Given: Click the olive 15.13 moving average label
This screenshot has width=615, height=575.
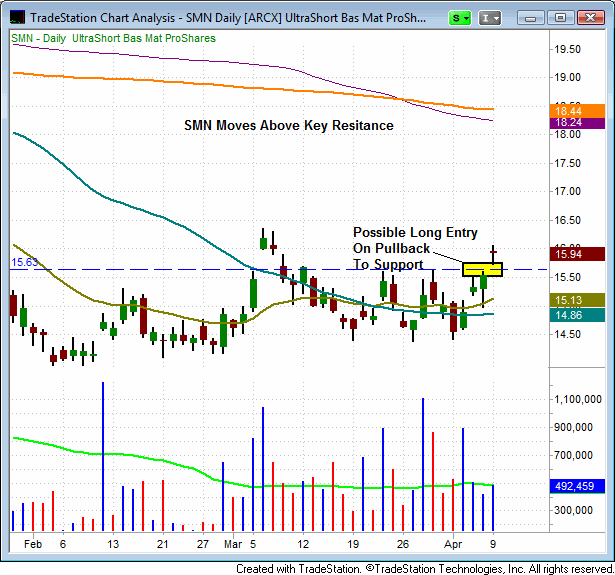Looking at the screenshot, I should click(577, 300).
